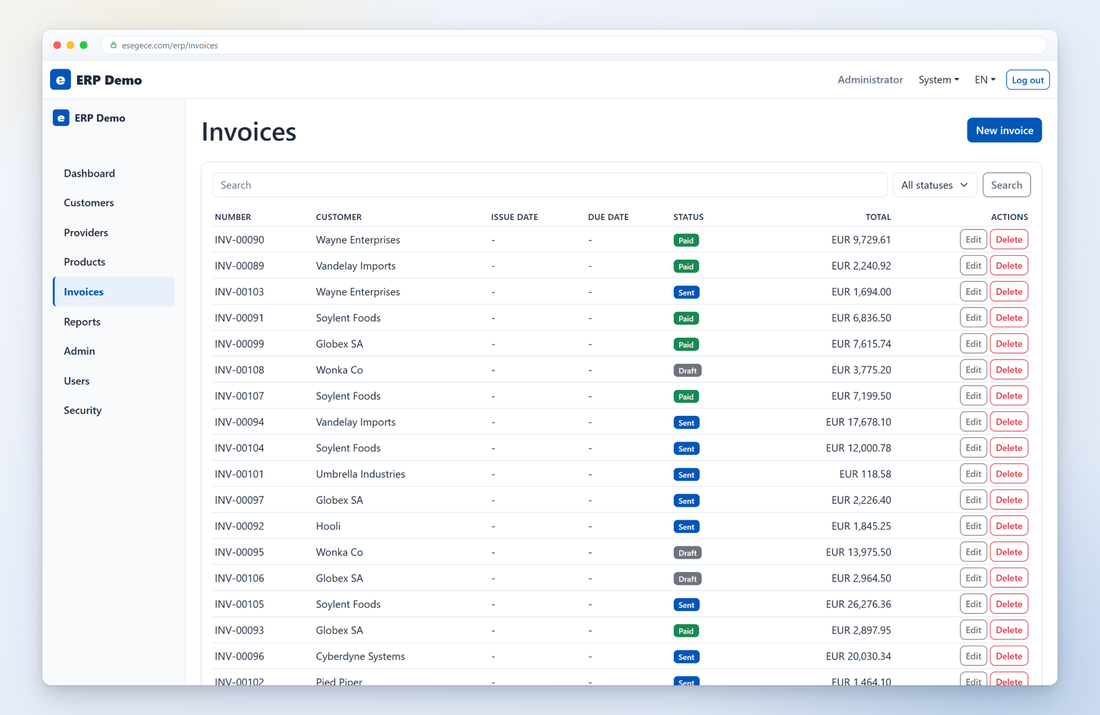Delete invoice INV-00103
Screen dimensions: 1100x715
[x=1009, y=292]
